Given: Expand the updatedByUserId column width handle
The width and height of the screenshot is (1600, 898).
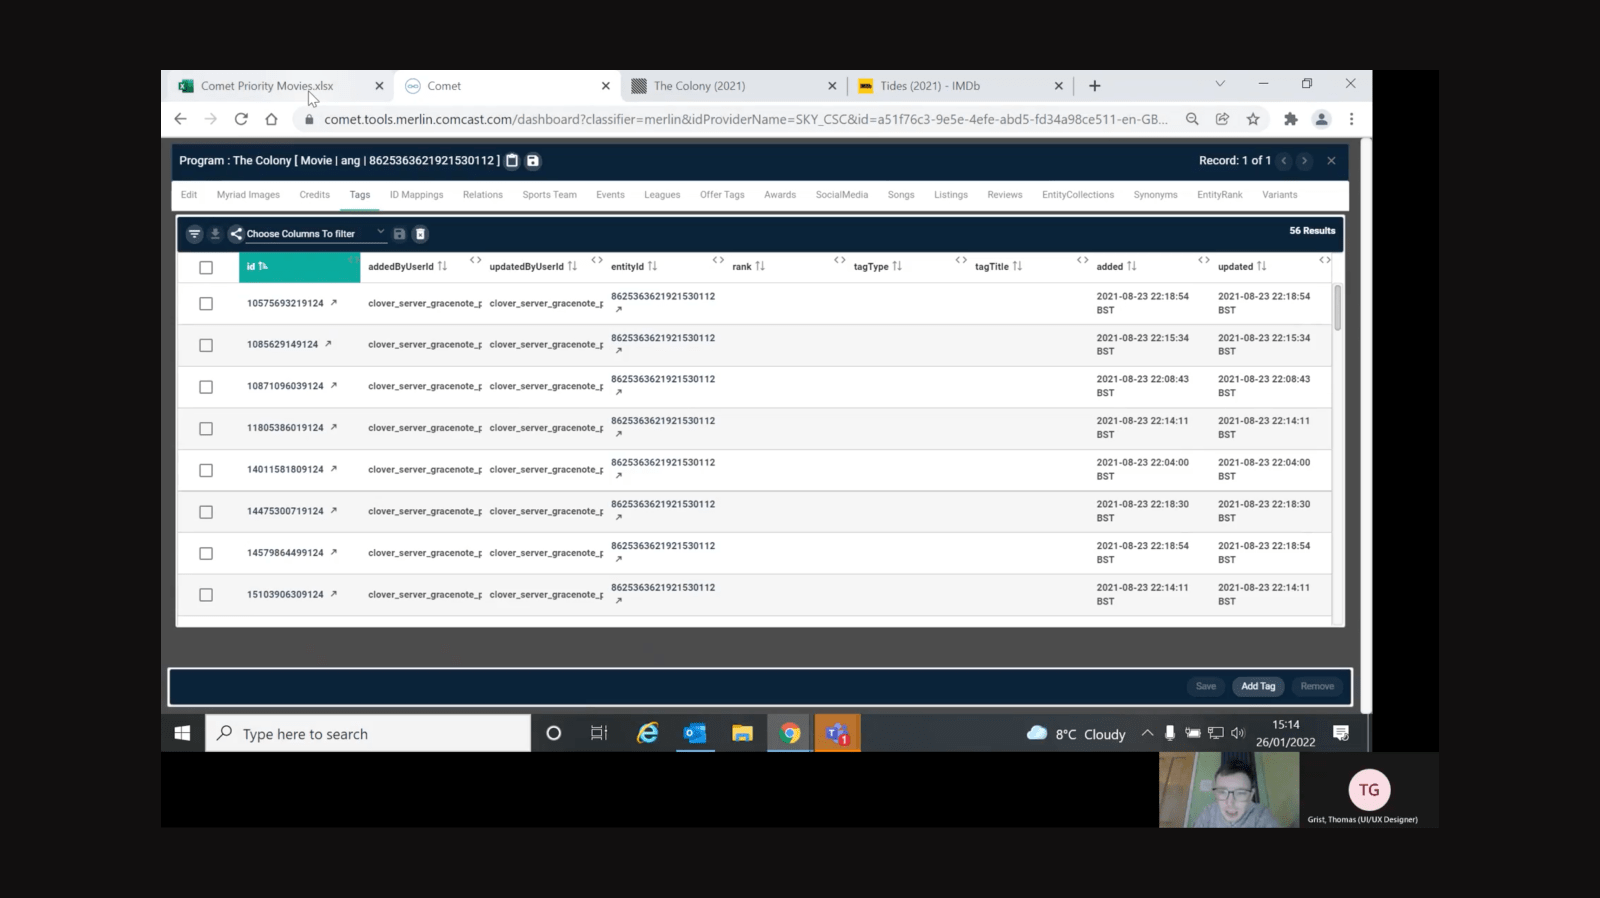Looking at the screenshot, I should pyautogui.click(x=597, y=260).
